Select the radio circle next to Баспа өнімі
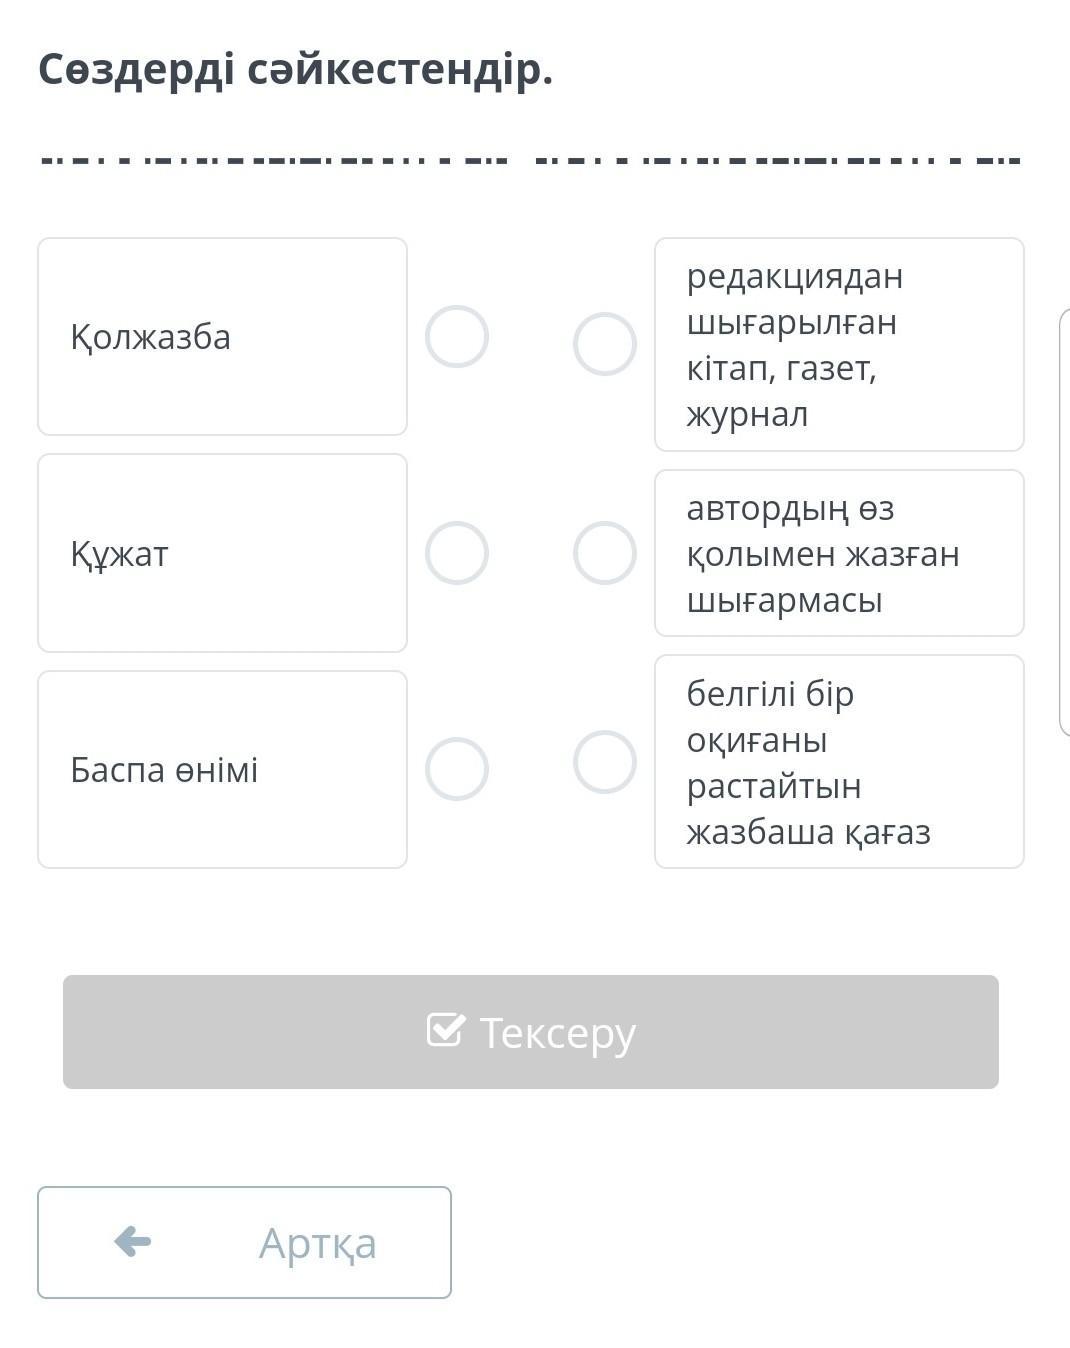 (x=457, y=769)
